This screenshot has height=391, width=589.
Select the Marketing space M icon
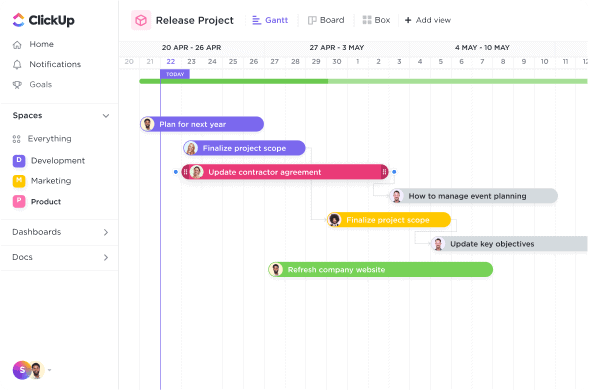pyautogui.click(x=19, y=181)
